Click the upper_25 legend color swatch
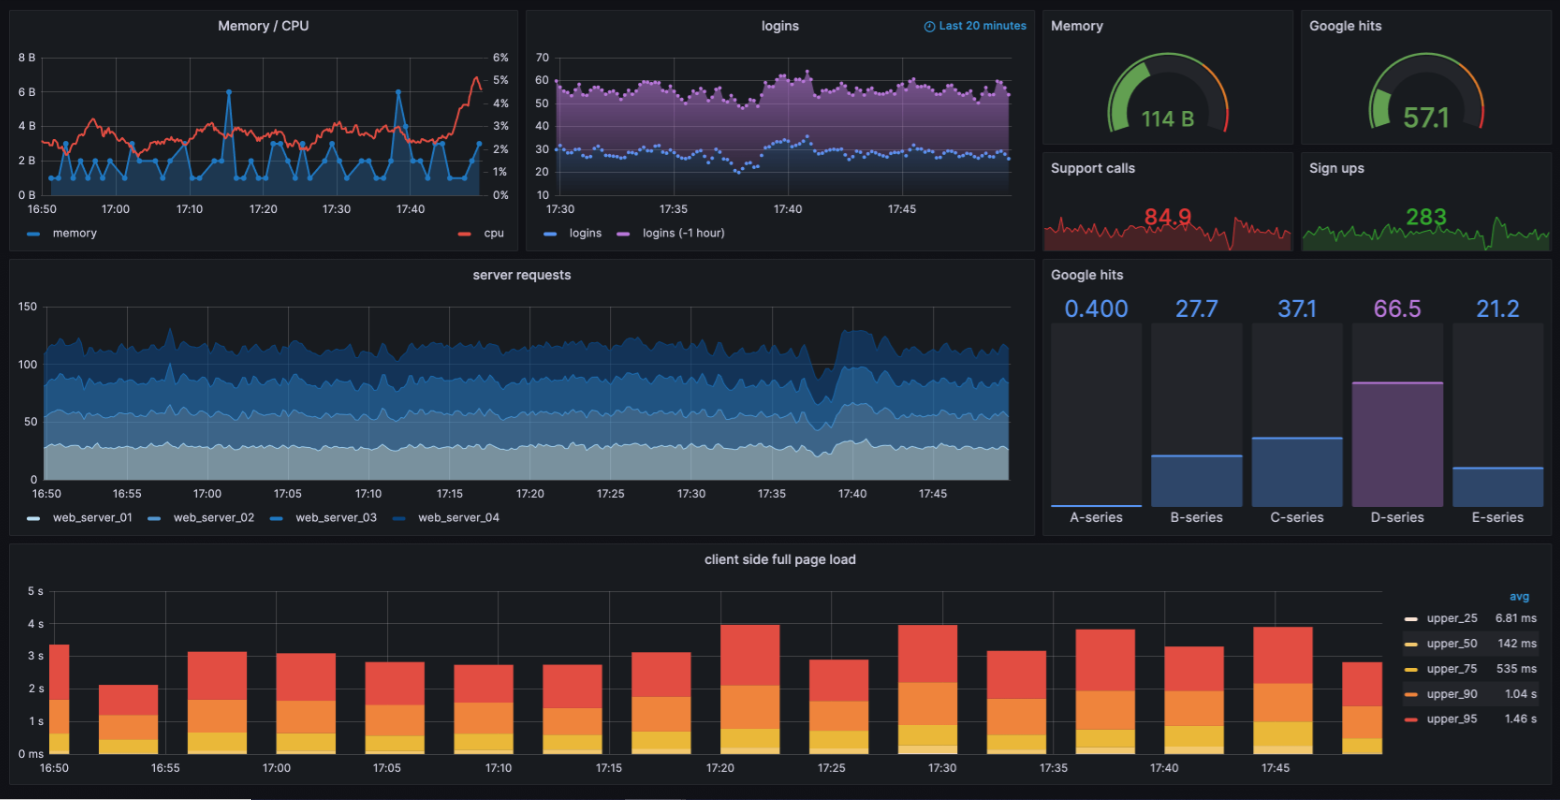Image resolution: width=1560 pixels, height=800 pixels. (x=1411, y=619)
